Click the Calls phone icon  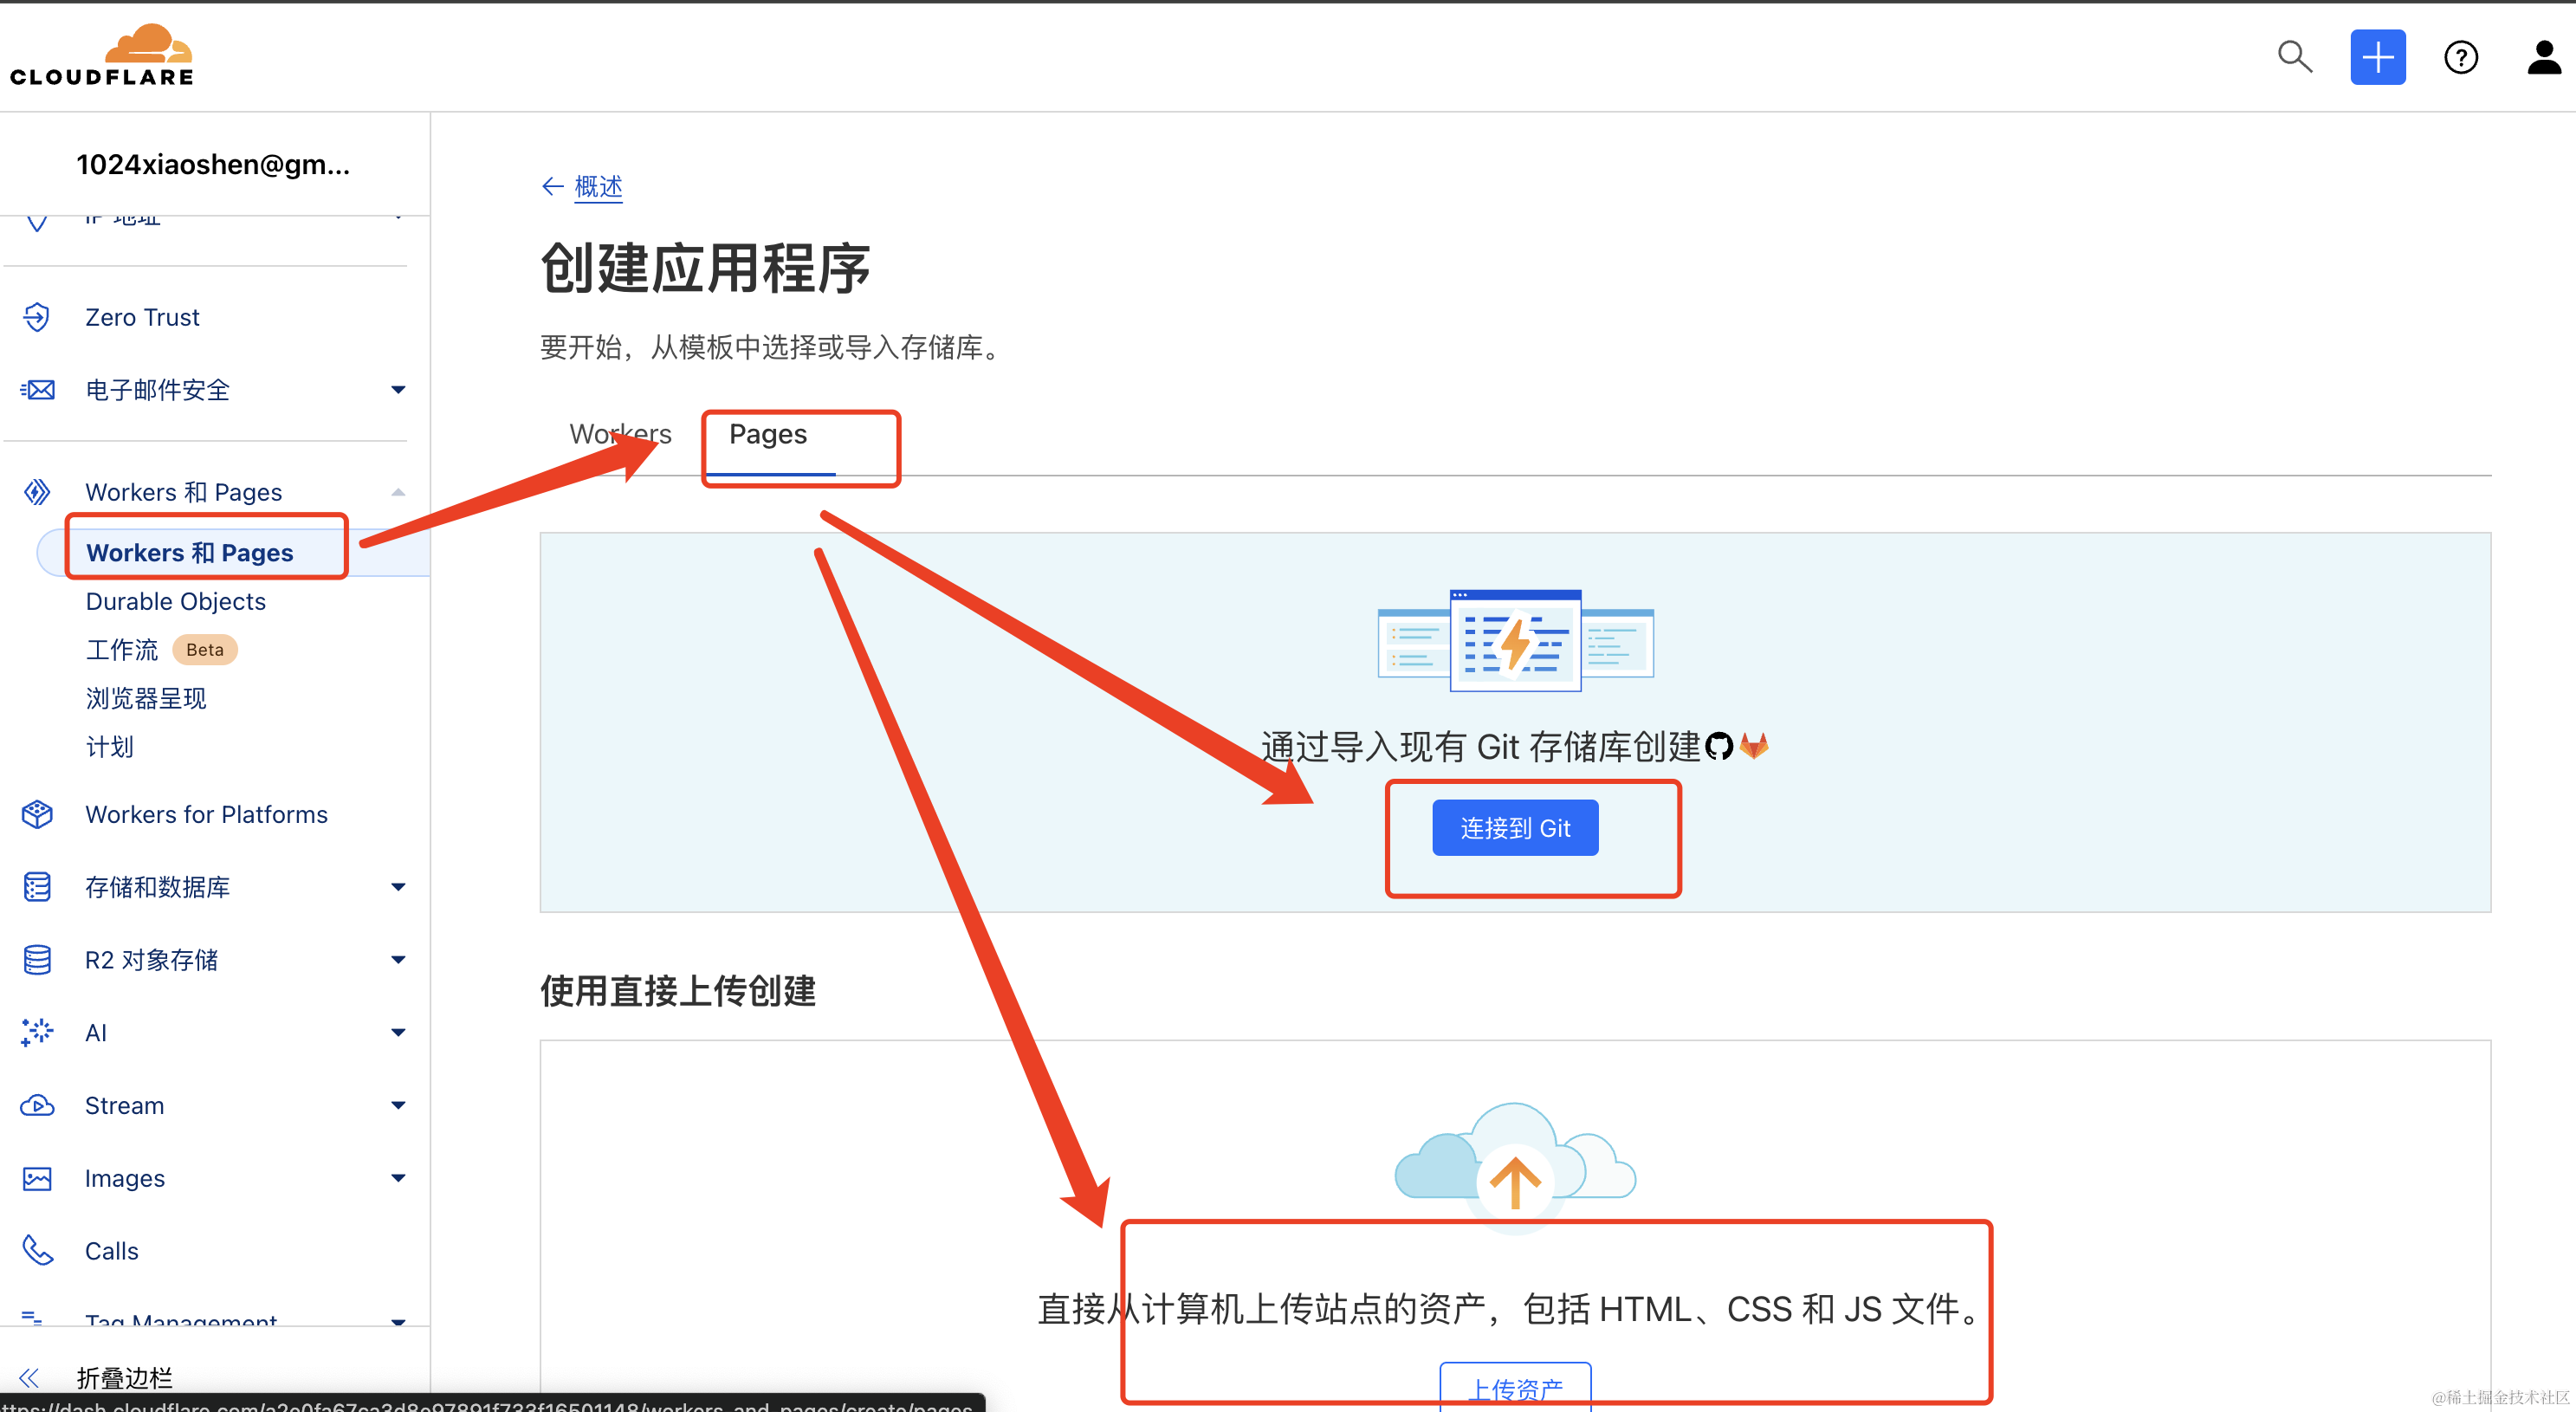[x=36, y=1250]
